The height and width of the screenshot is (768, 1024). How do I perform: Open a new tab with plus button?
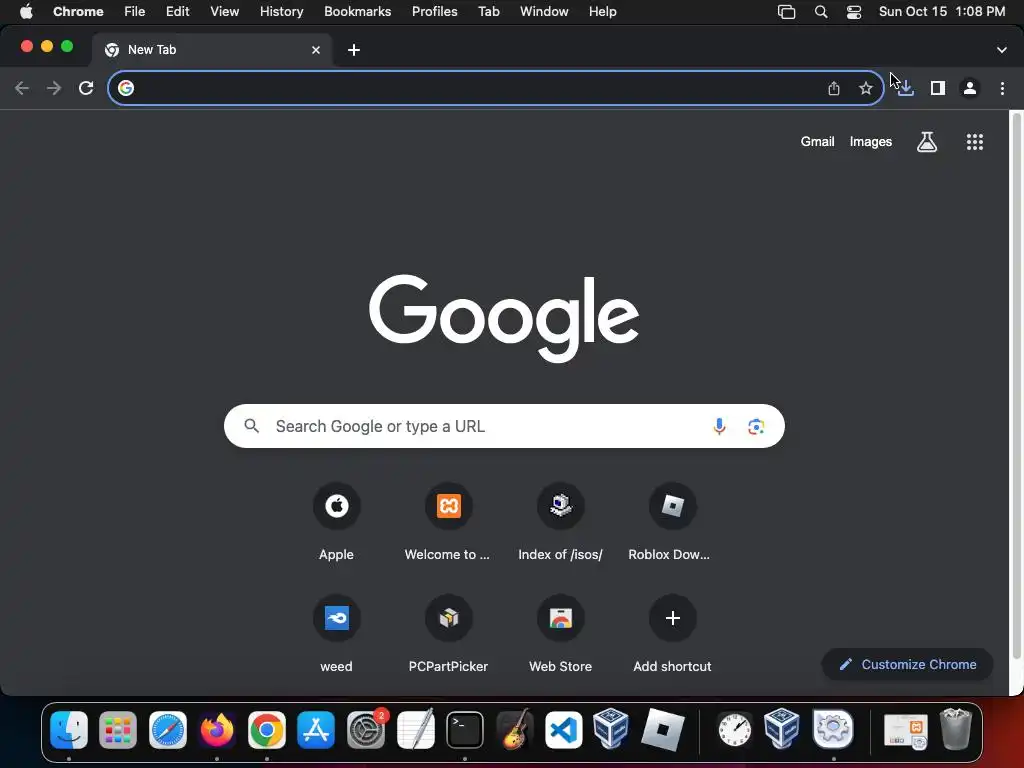click(x=354, y=50)
